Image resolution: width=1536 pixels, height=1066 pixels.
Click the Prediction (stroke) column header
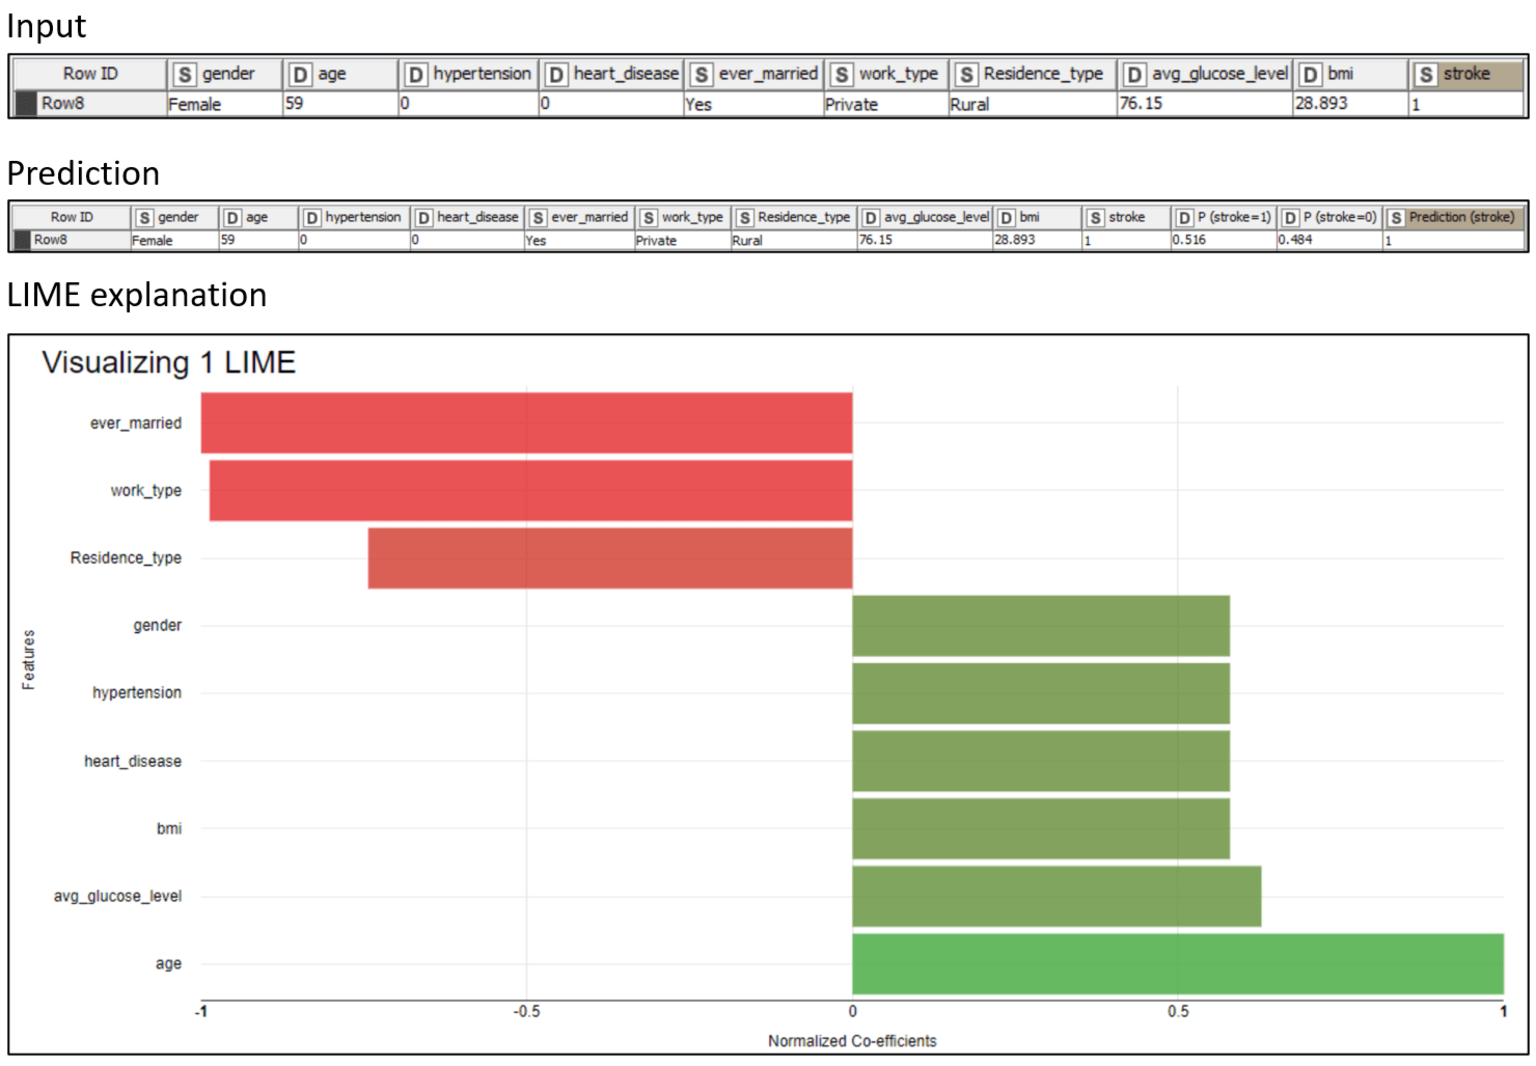(1454, 217)
